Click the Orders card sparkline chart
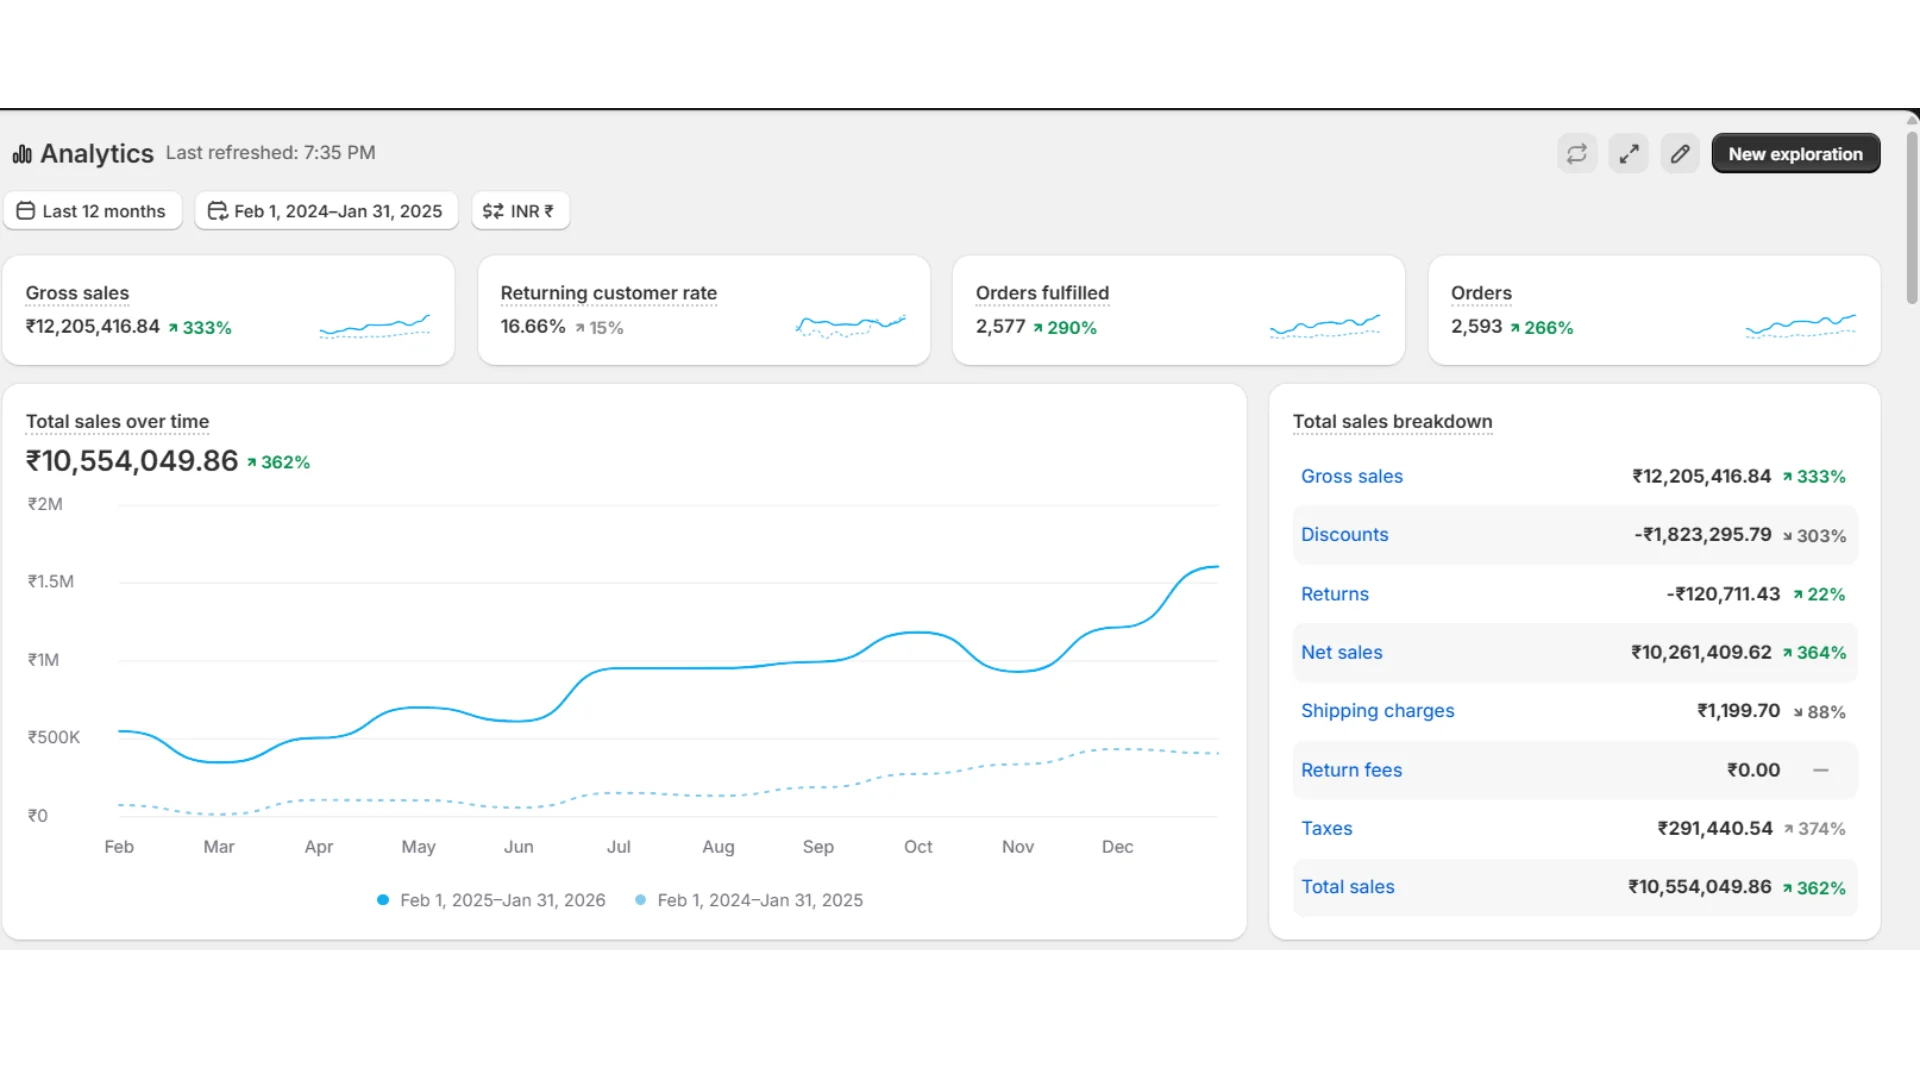 click(x=1800, y=326)
